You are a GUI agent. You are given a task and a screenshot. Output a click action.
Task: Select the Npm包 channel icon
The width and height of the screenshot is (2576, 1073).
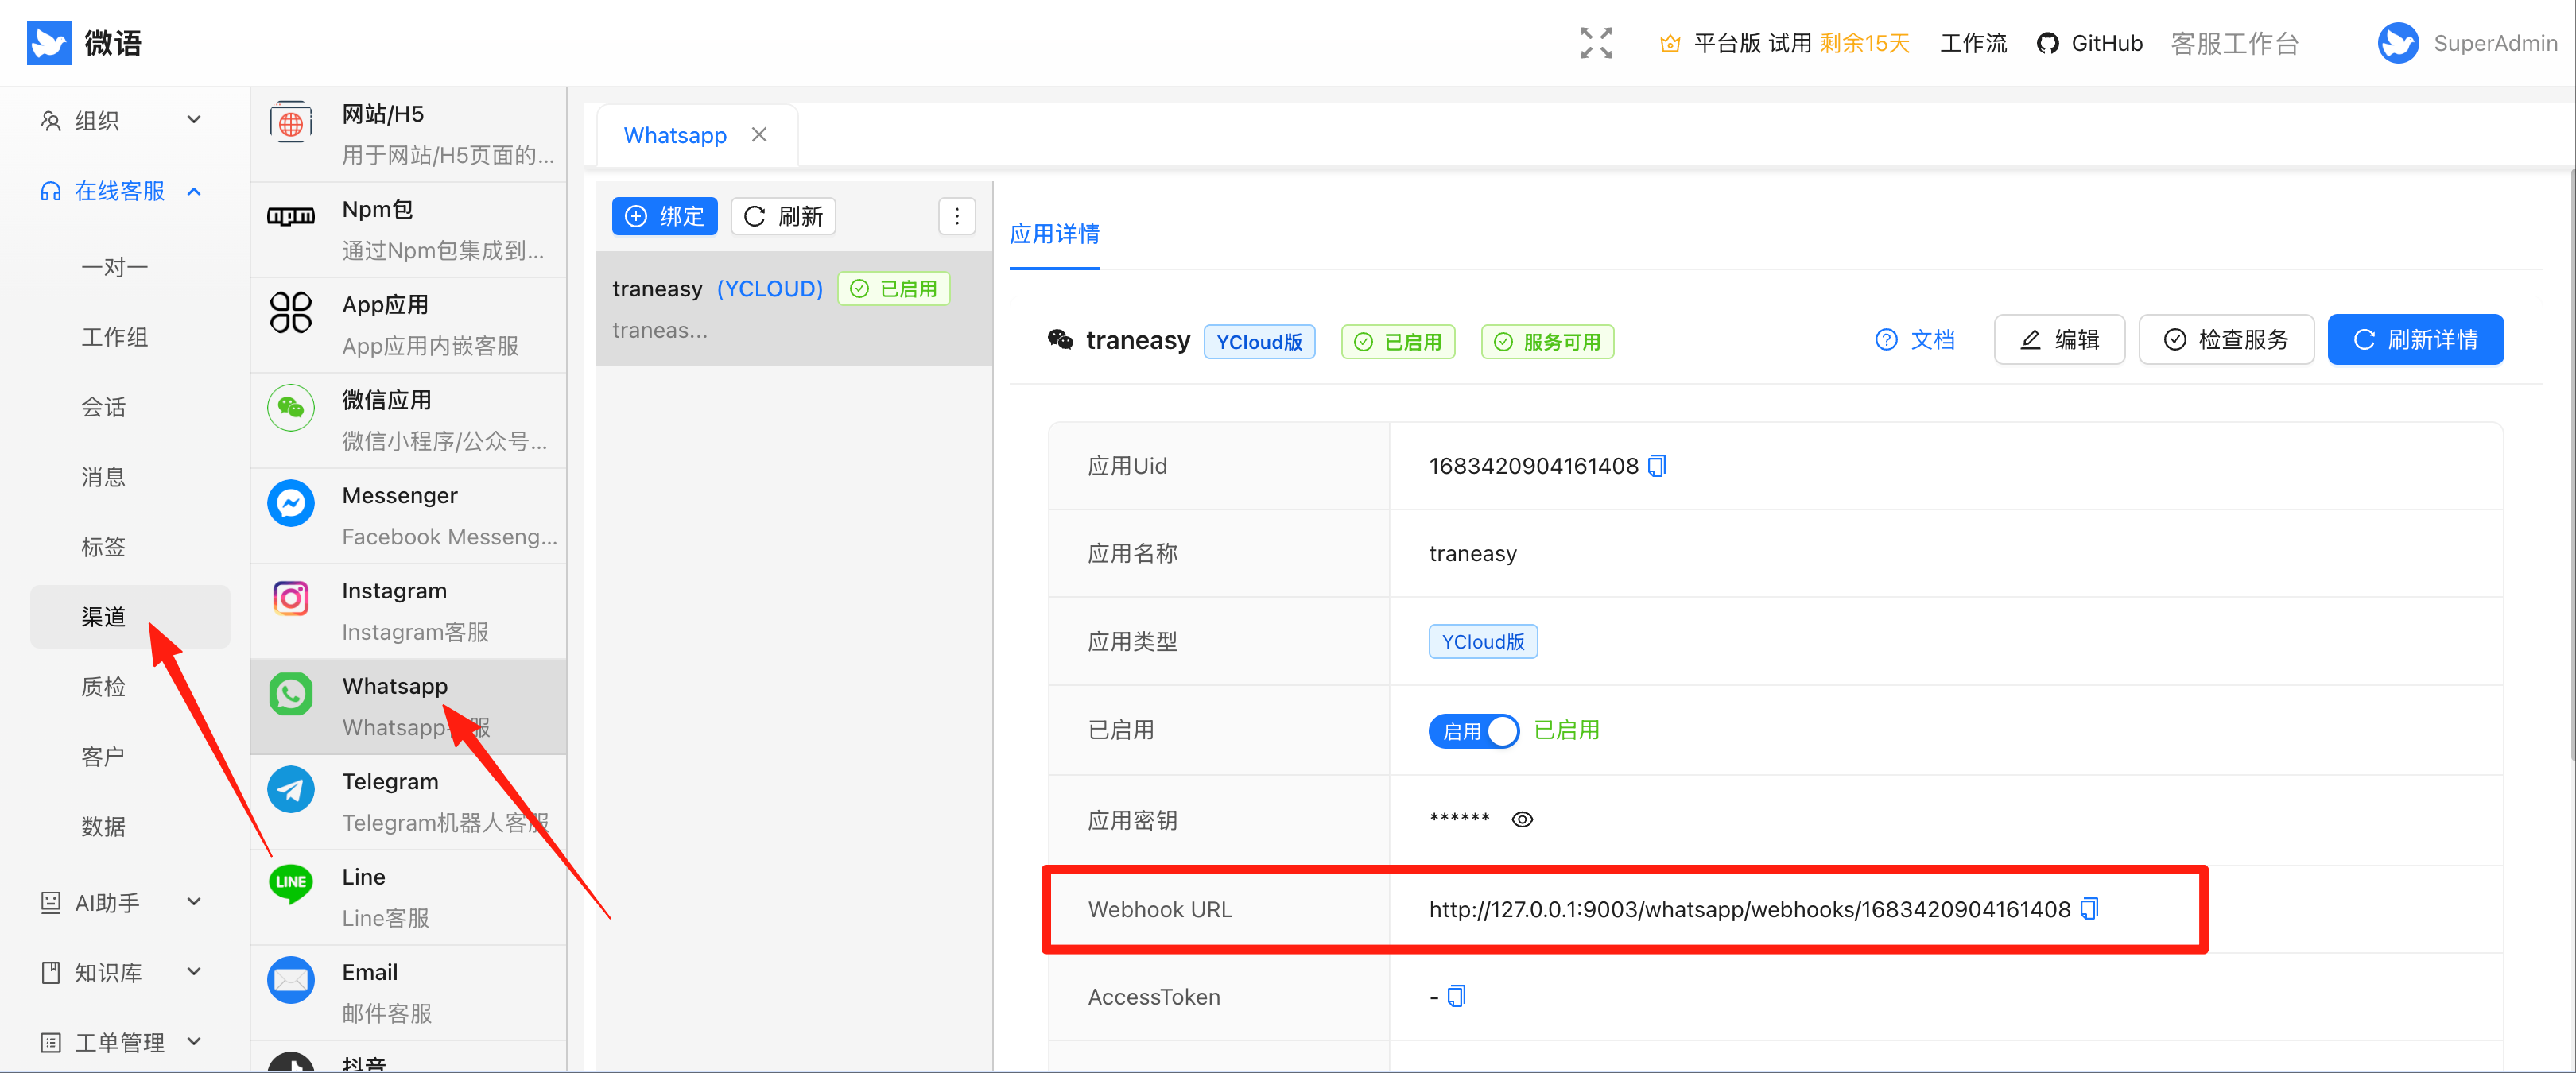[291, 216]
